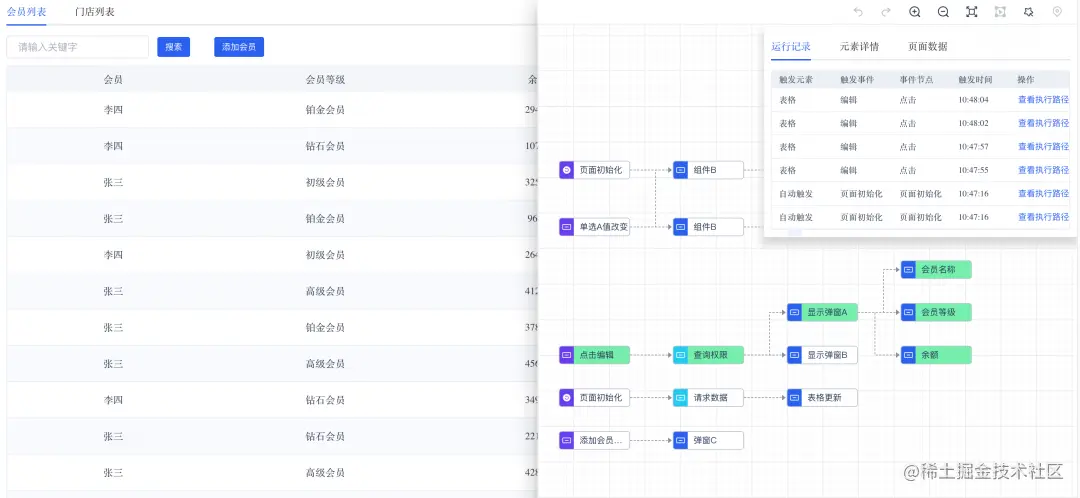The height and width of the screenshot is (498, 1080).
Task: Open the debug bug icon in the toolbar
Action: (x=1028, y=12)
